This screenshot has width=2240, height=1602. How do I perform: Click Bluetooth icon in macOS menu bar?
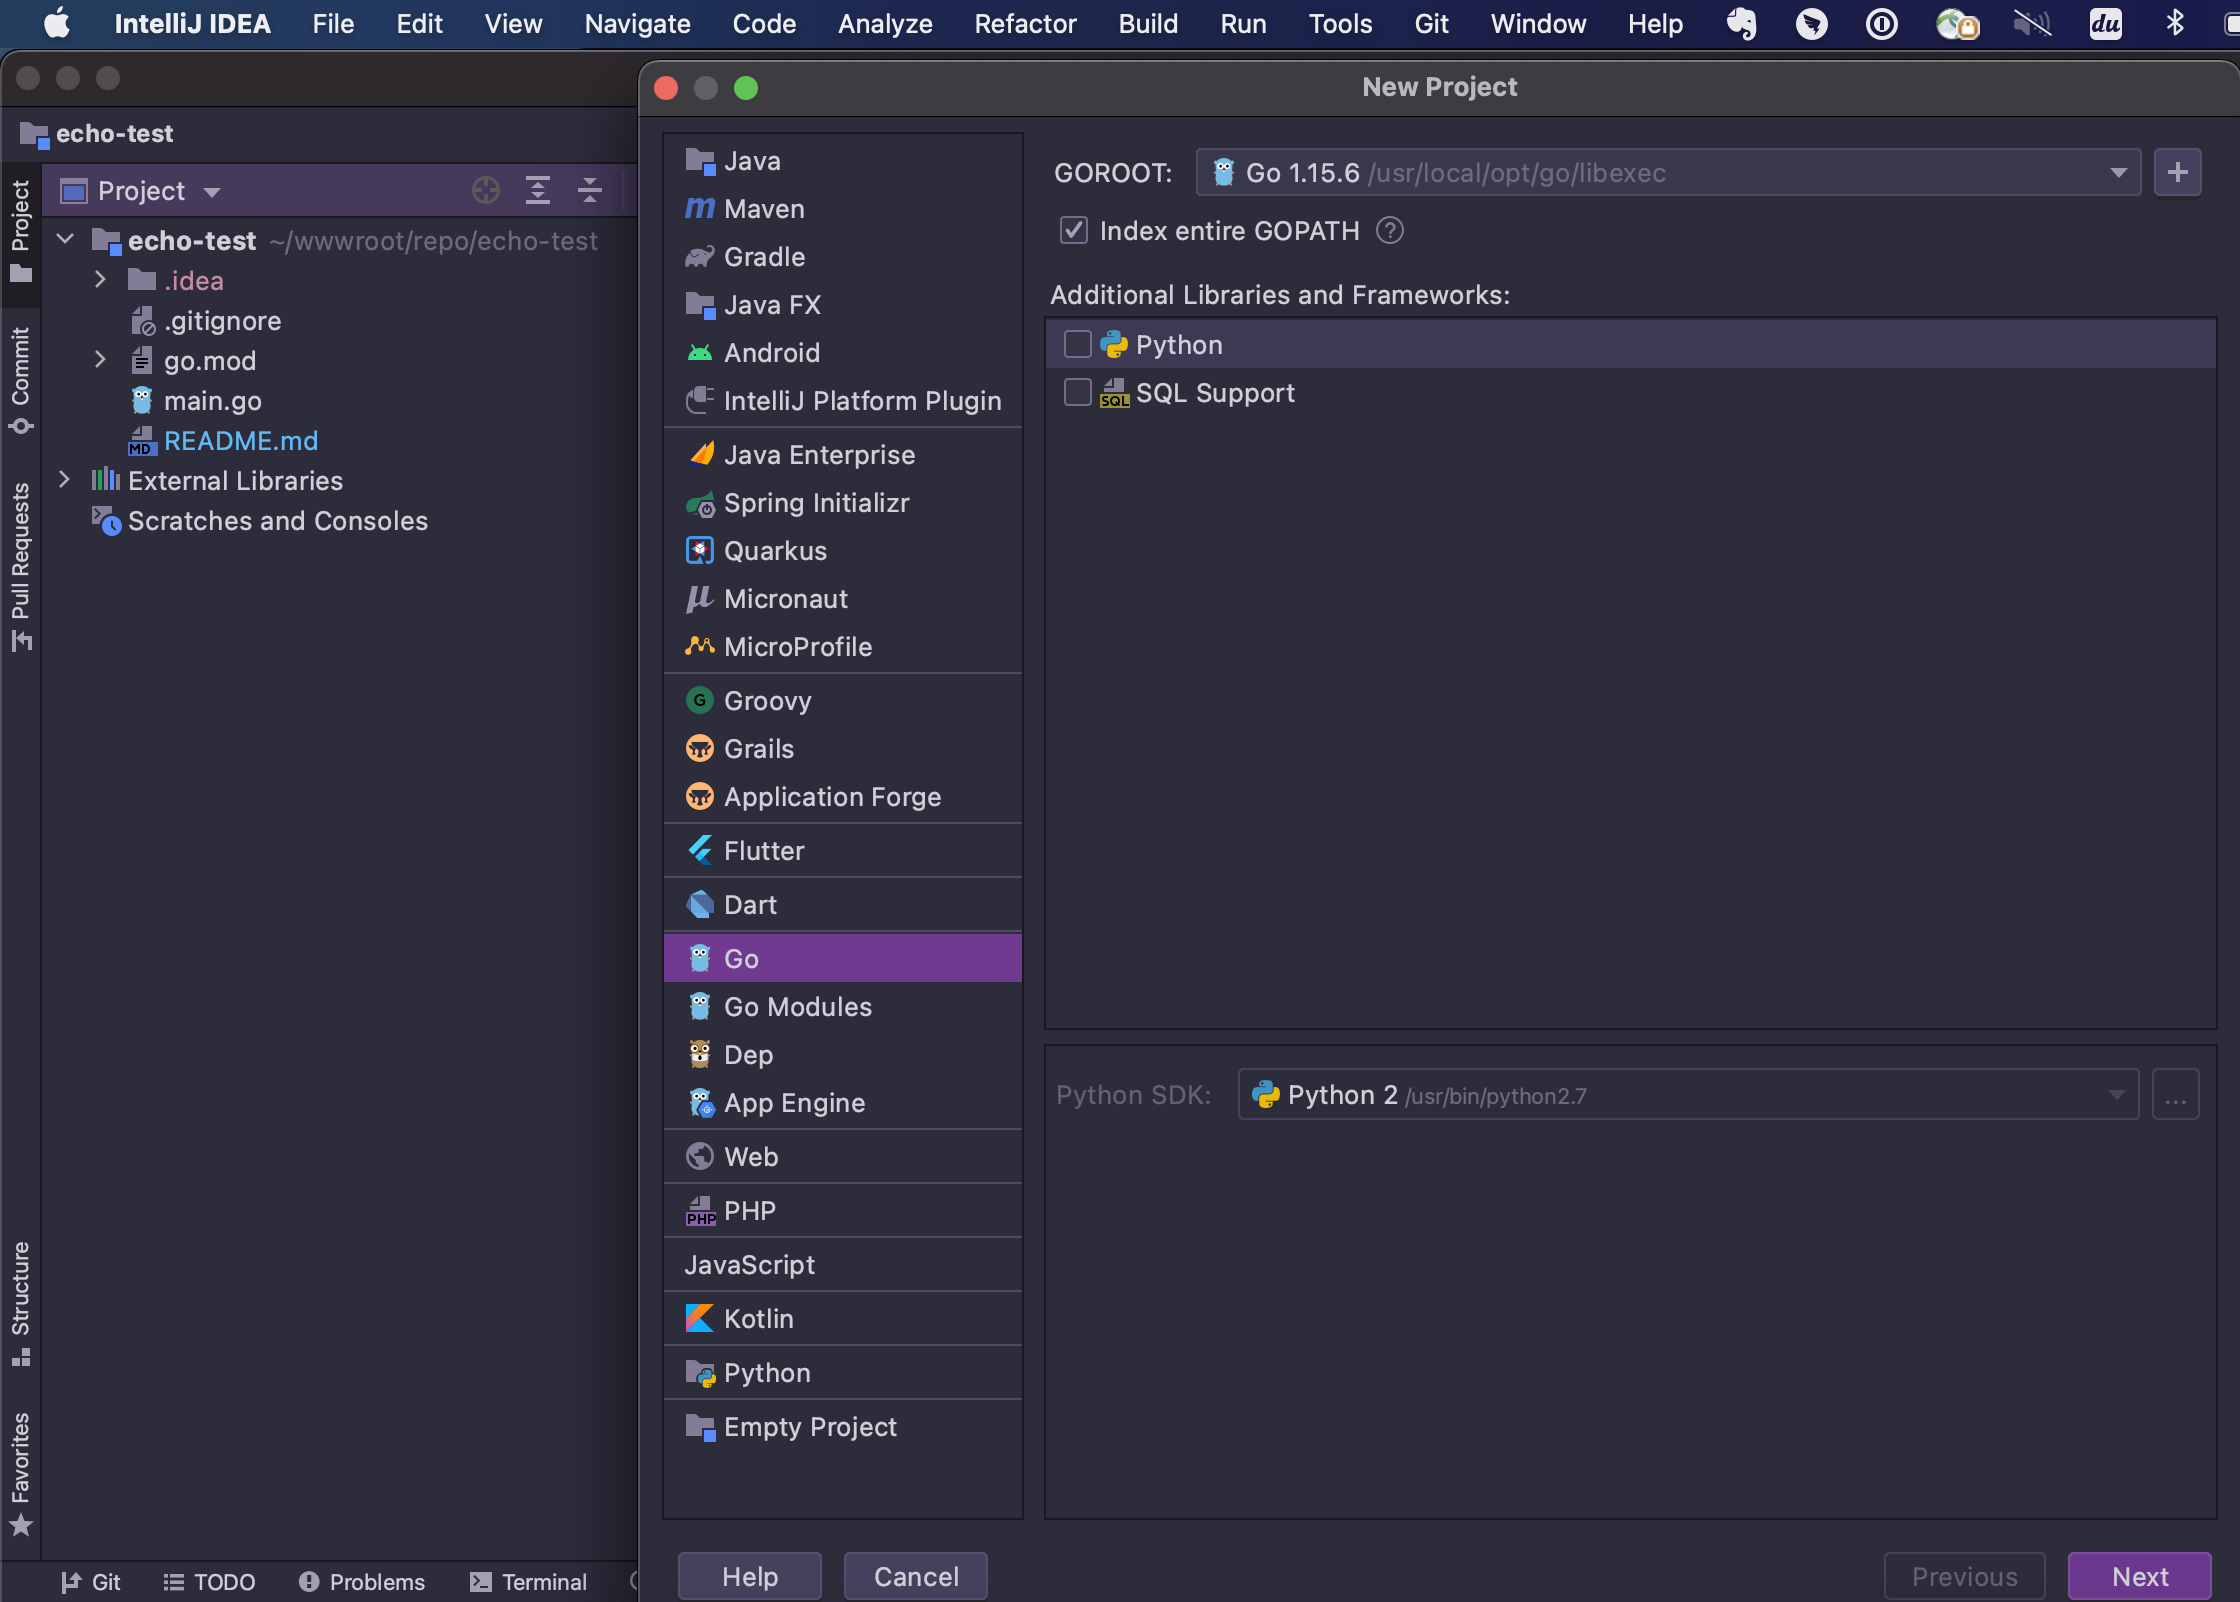2174,23
